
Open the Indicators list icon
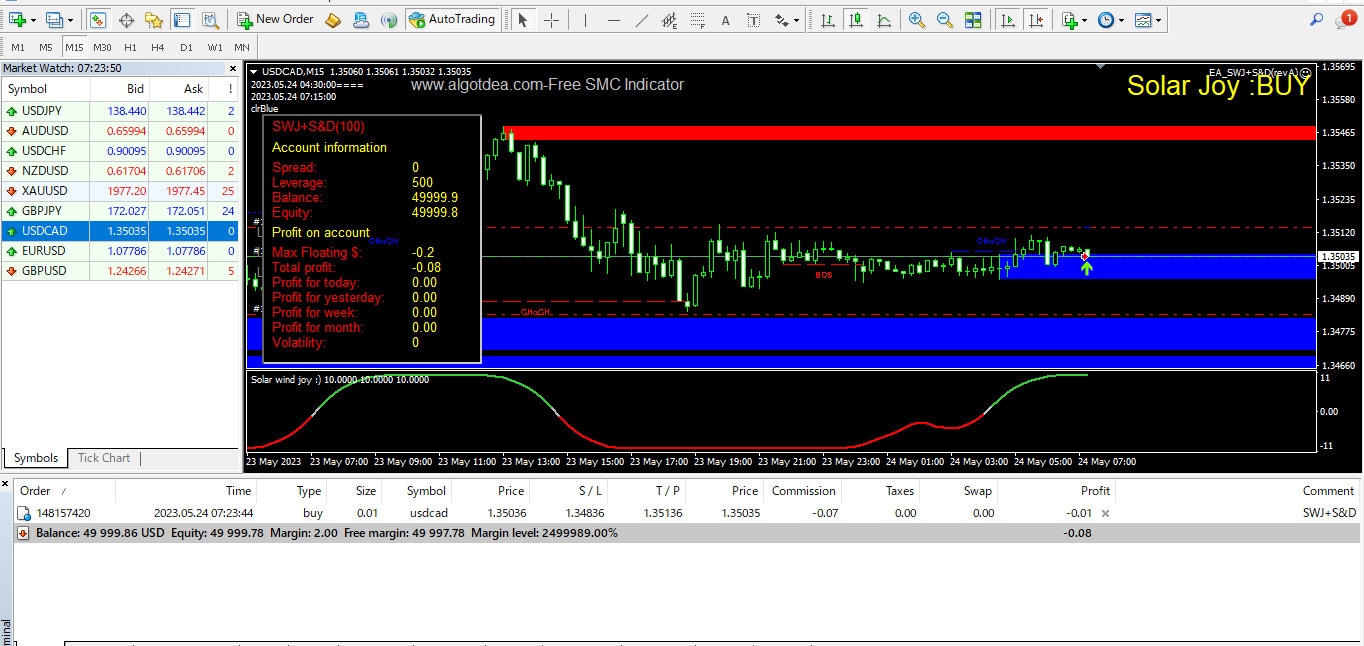point(1069,19)
